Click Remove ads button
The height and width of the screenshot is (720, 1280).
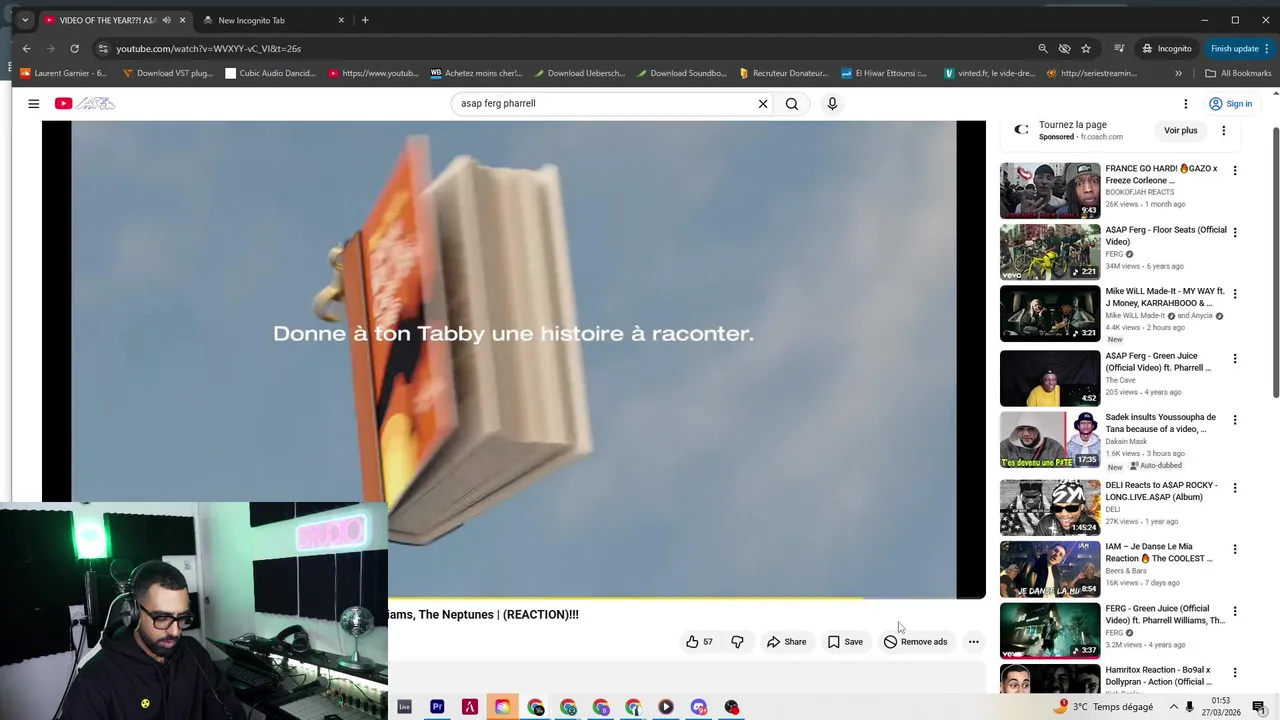(x=915, y=642)
